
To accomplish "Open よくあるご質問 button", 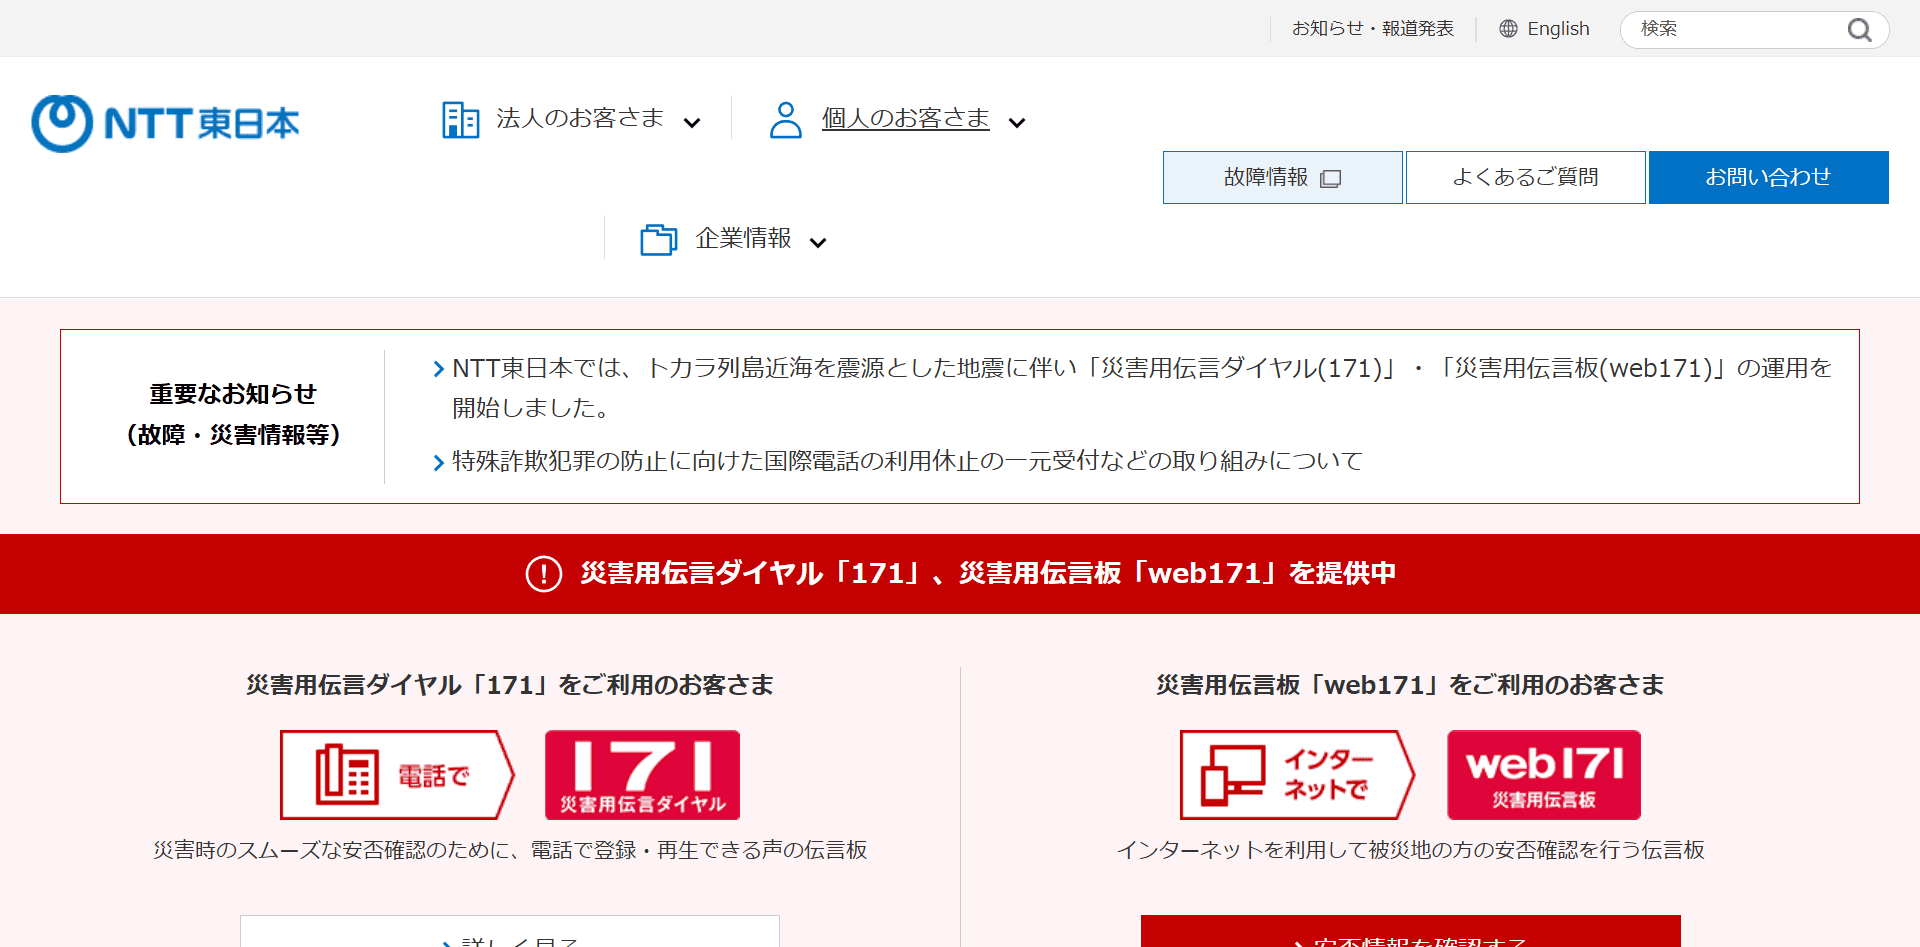I will click(x=1526, y=178).
